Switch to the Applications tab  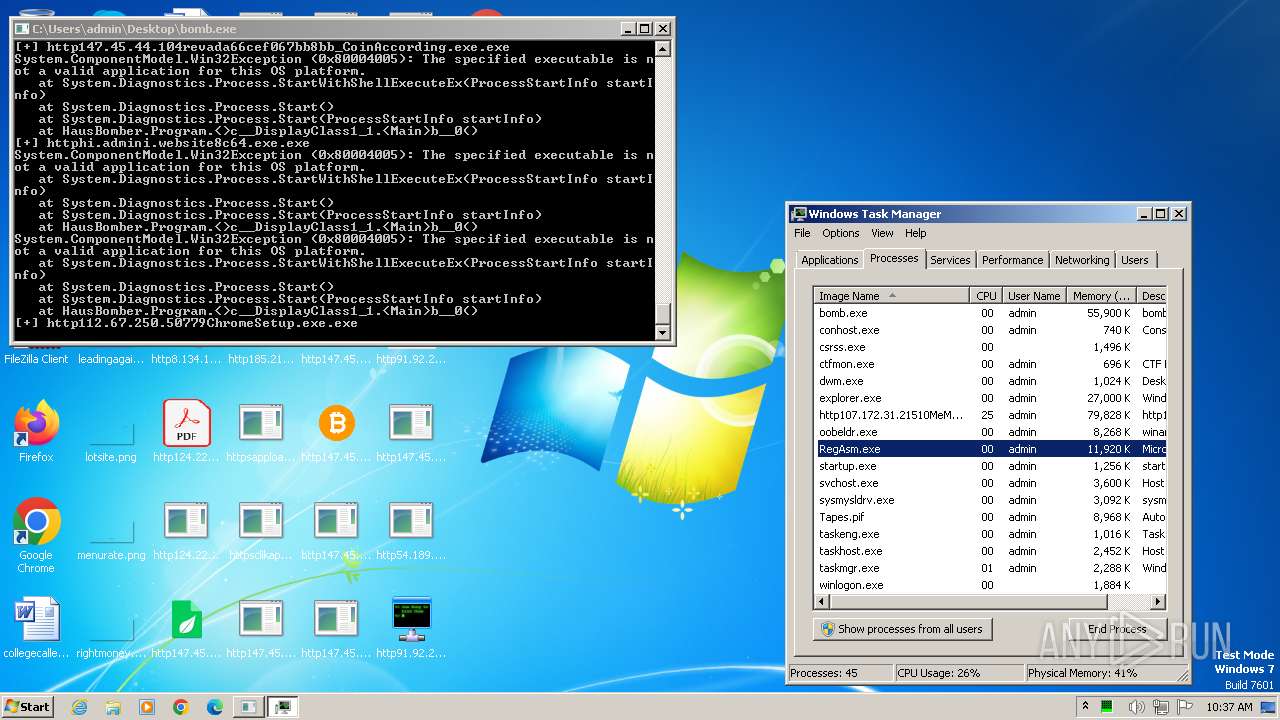coord(829,260)
